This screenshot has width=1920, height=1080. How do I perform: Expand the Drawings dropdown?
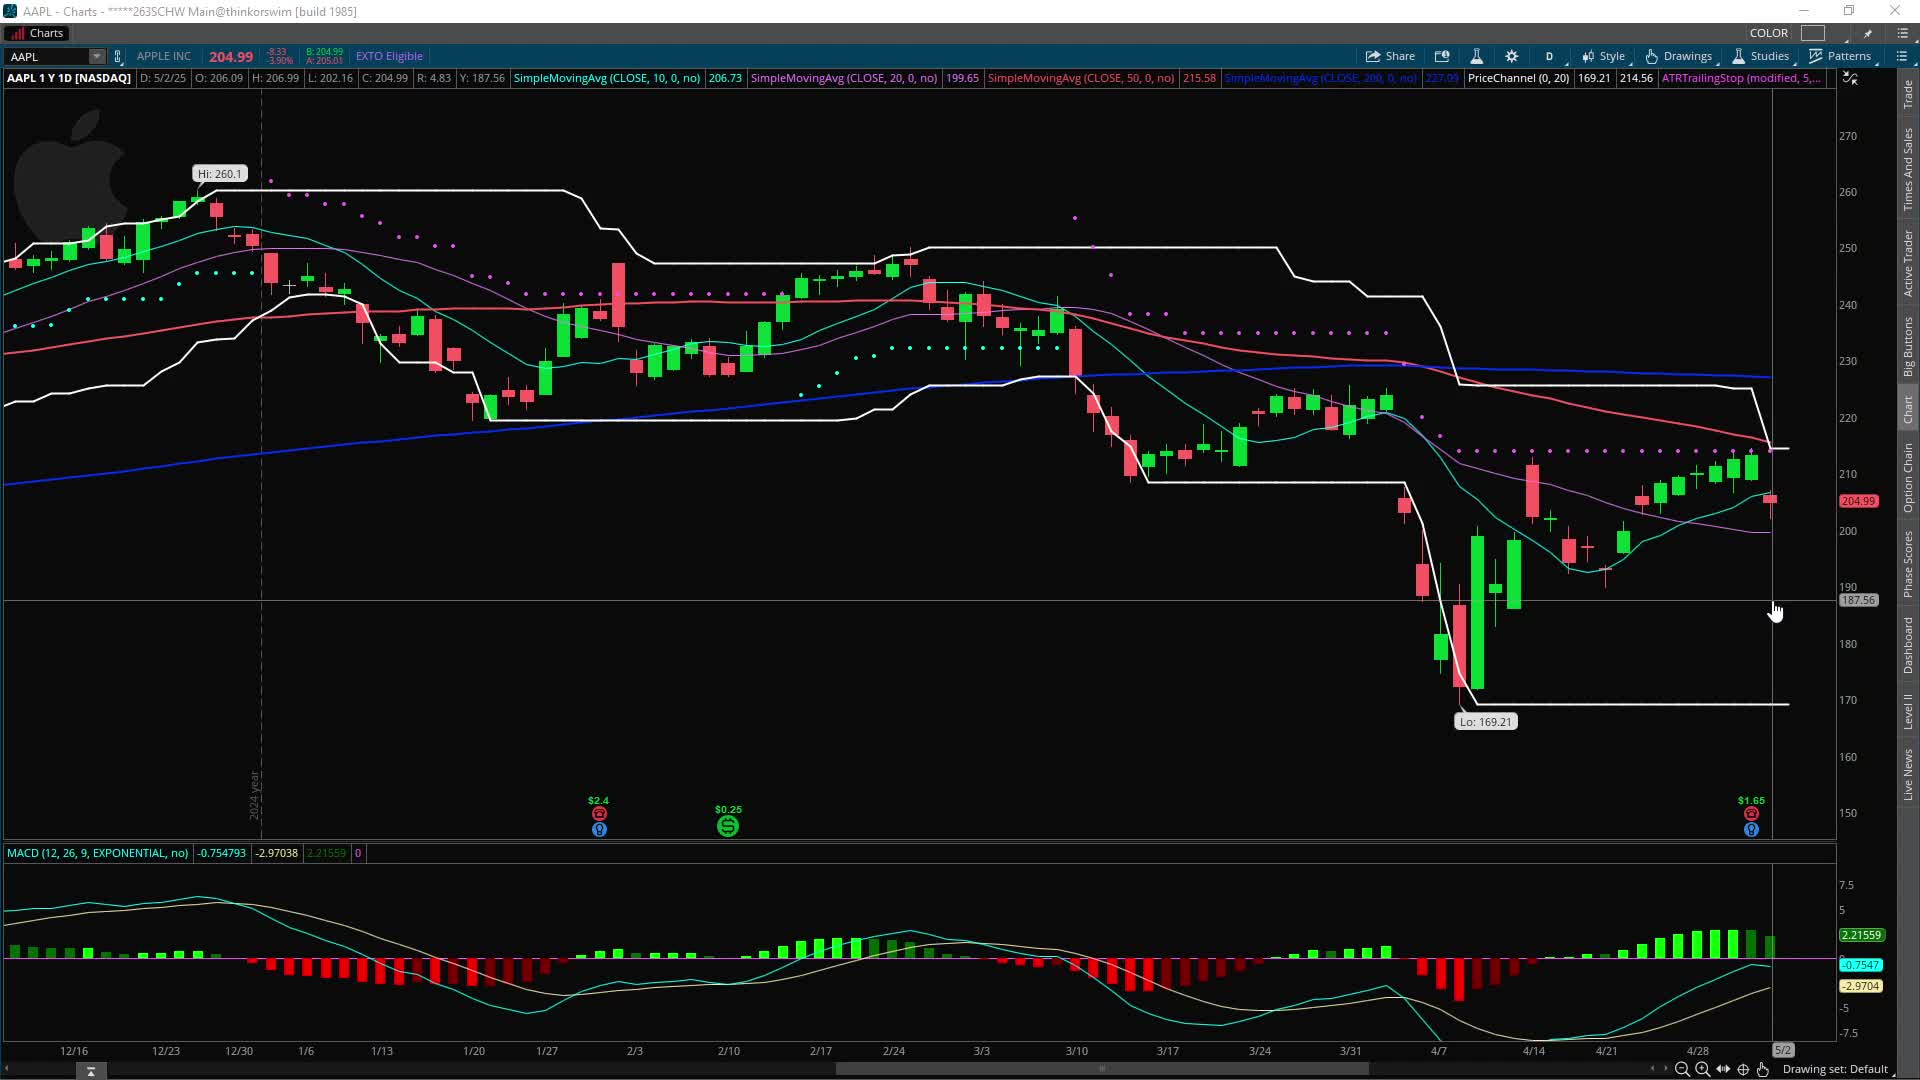coord(1679,56)
